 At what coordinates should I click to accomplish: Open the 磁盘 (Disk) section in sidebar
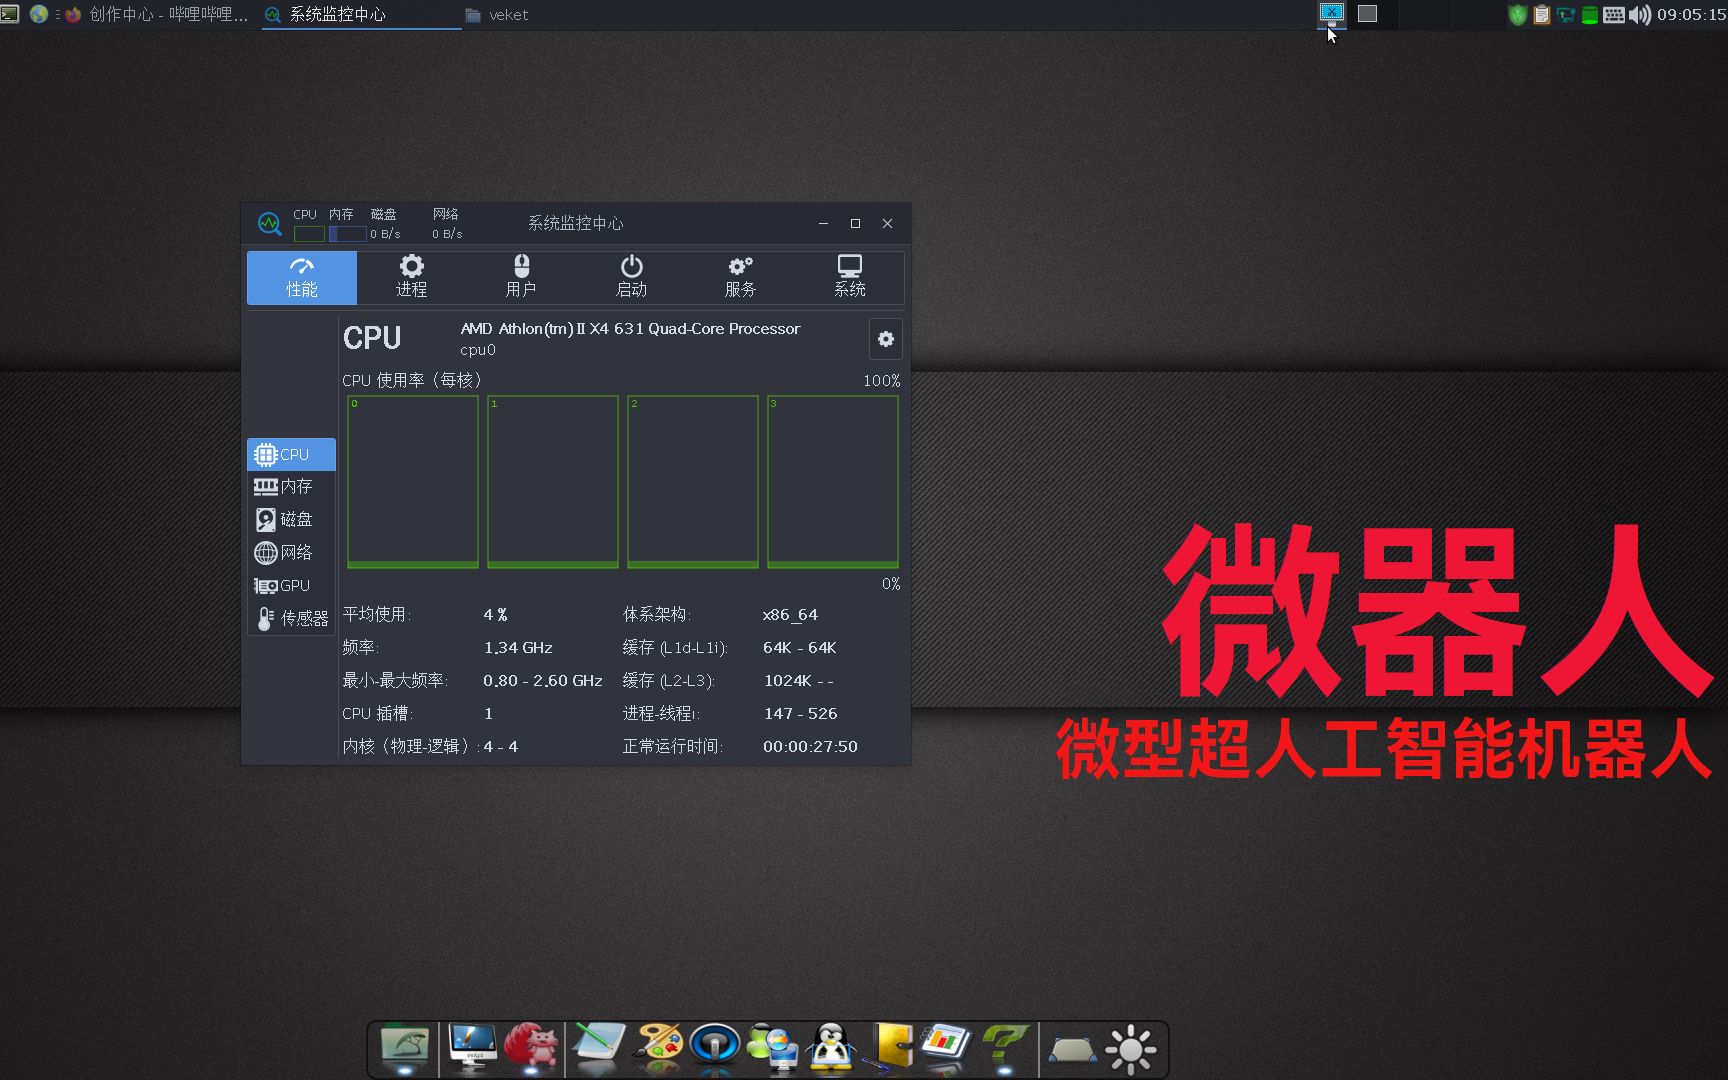click(x=291, y=519)
